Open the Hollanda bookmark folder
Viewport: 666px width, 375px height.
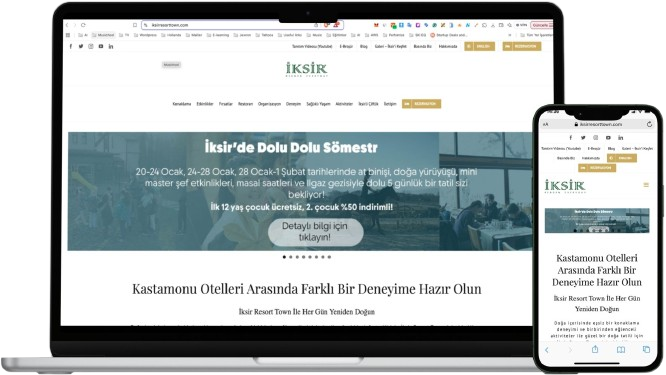171,35
